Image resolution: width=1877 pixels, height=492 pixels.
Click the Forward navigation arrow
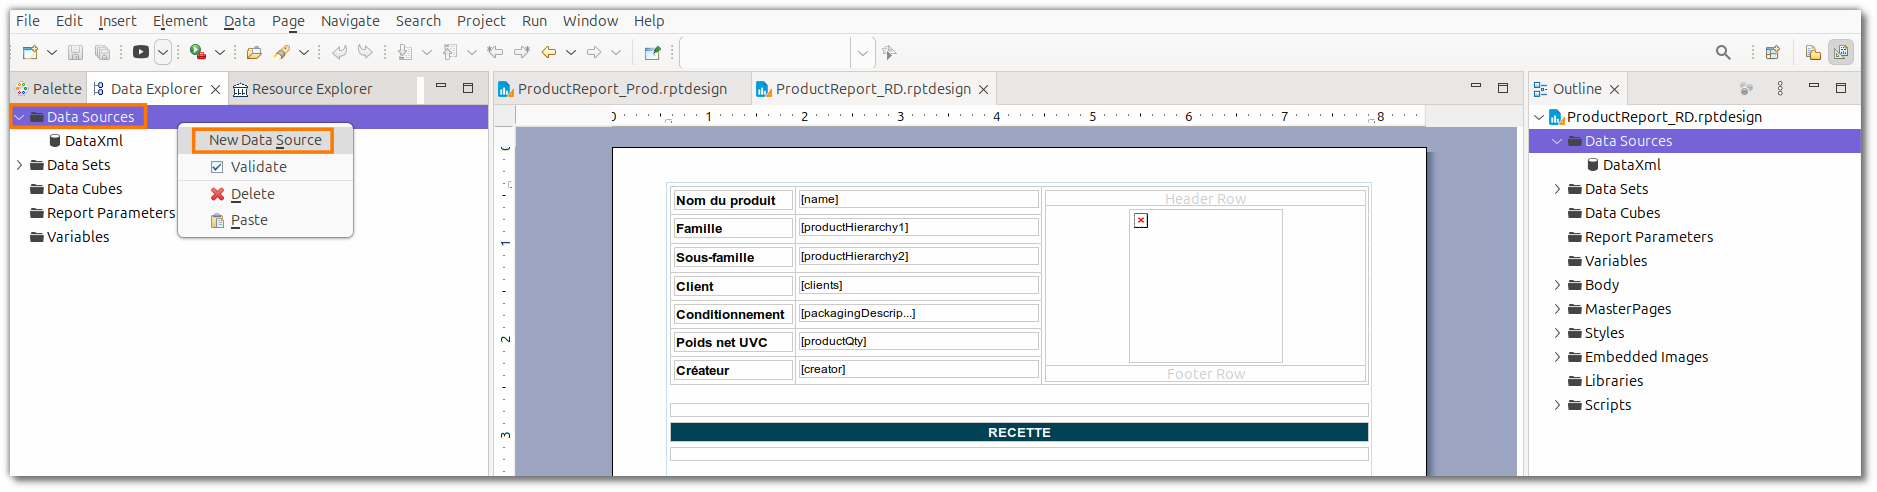tap(594, 52)
